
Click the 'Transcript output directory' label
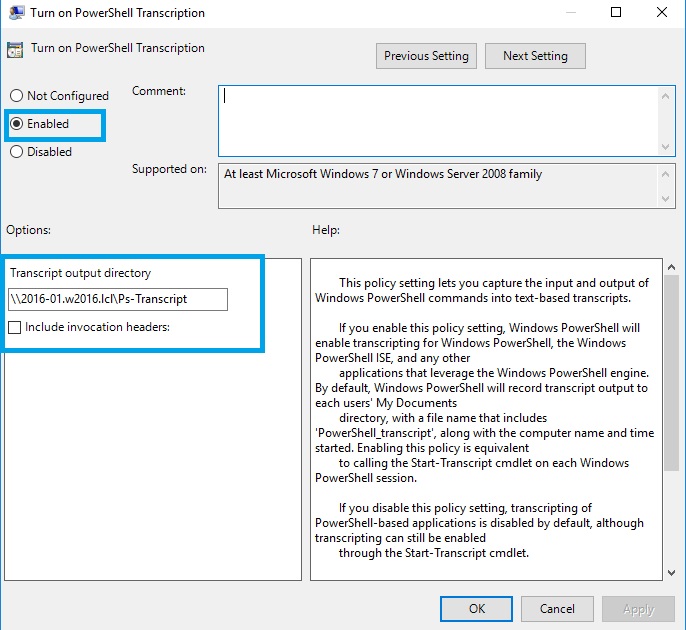80,273
